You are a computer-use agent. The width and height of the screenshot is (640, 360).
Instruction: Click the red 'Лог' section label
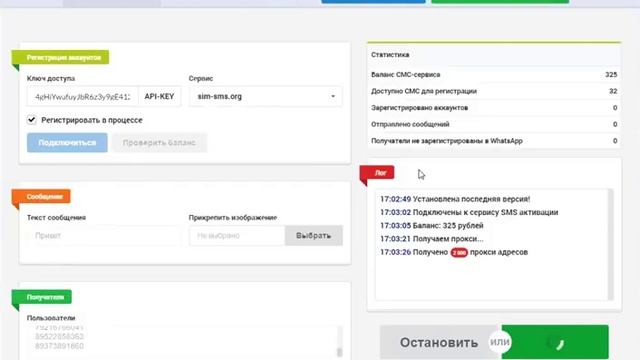coord(377,173)
